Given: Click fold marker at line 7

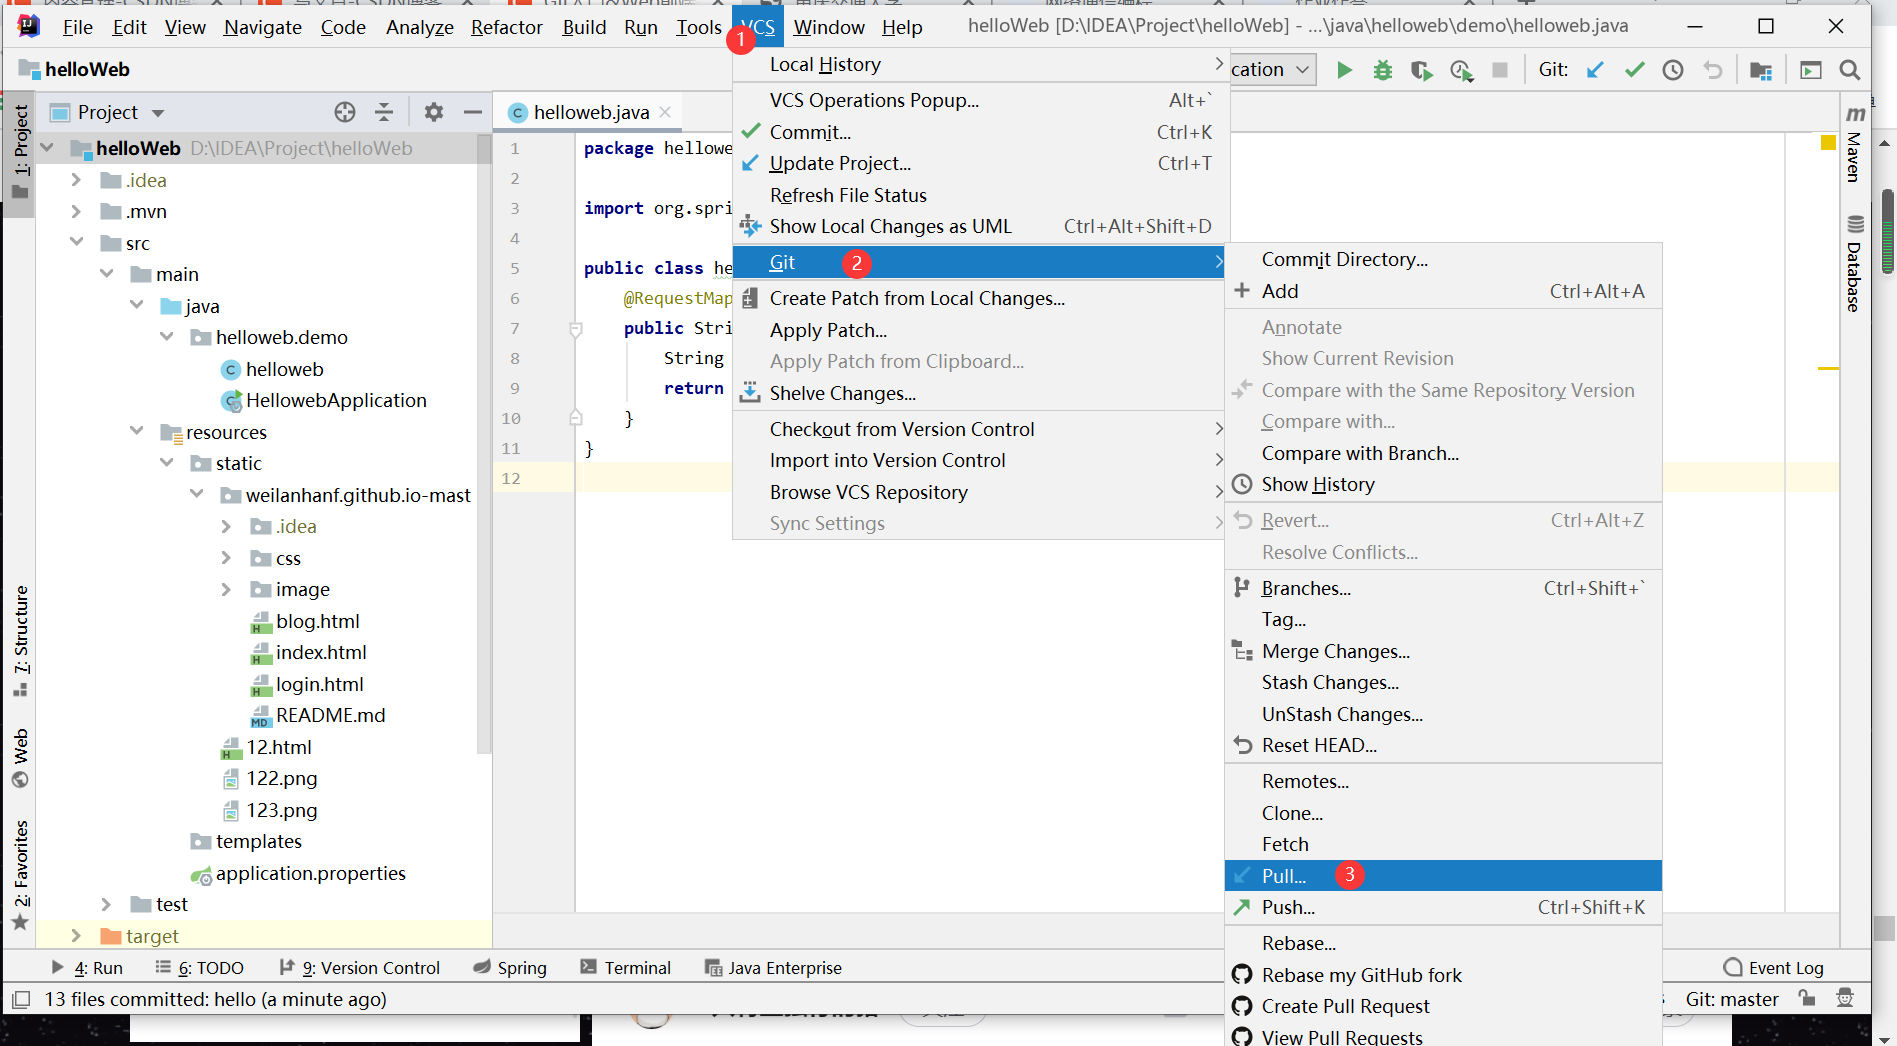Looking at the screenshot, I should click(576, 328).
